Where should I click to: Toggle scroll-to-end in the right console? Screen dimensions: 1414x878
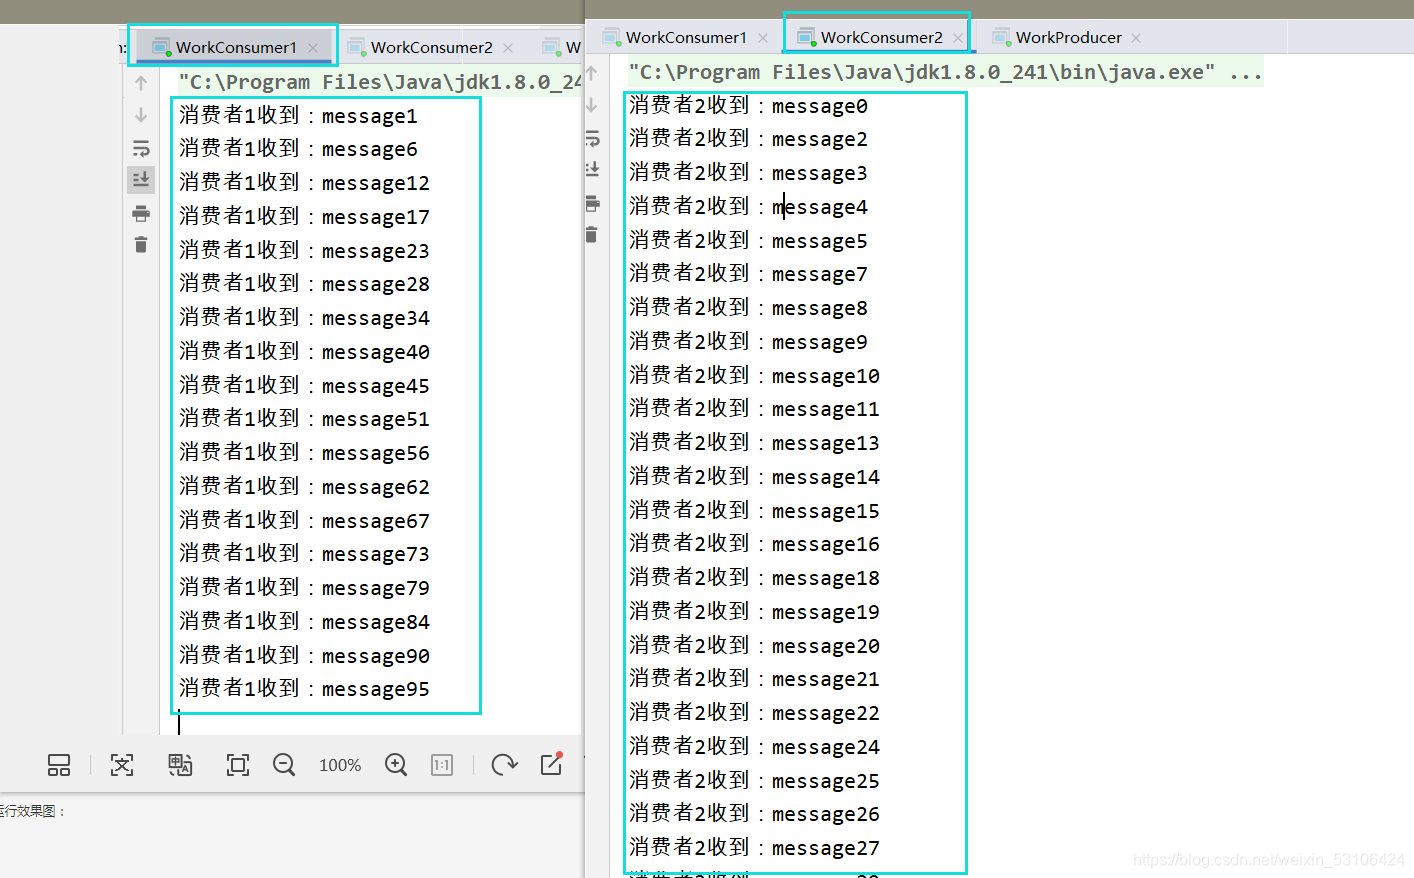(x=592, y=169)
